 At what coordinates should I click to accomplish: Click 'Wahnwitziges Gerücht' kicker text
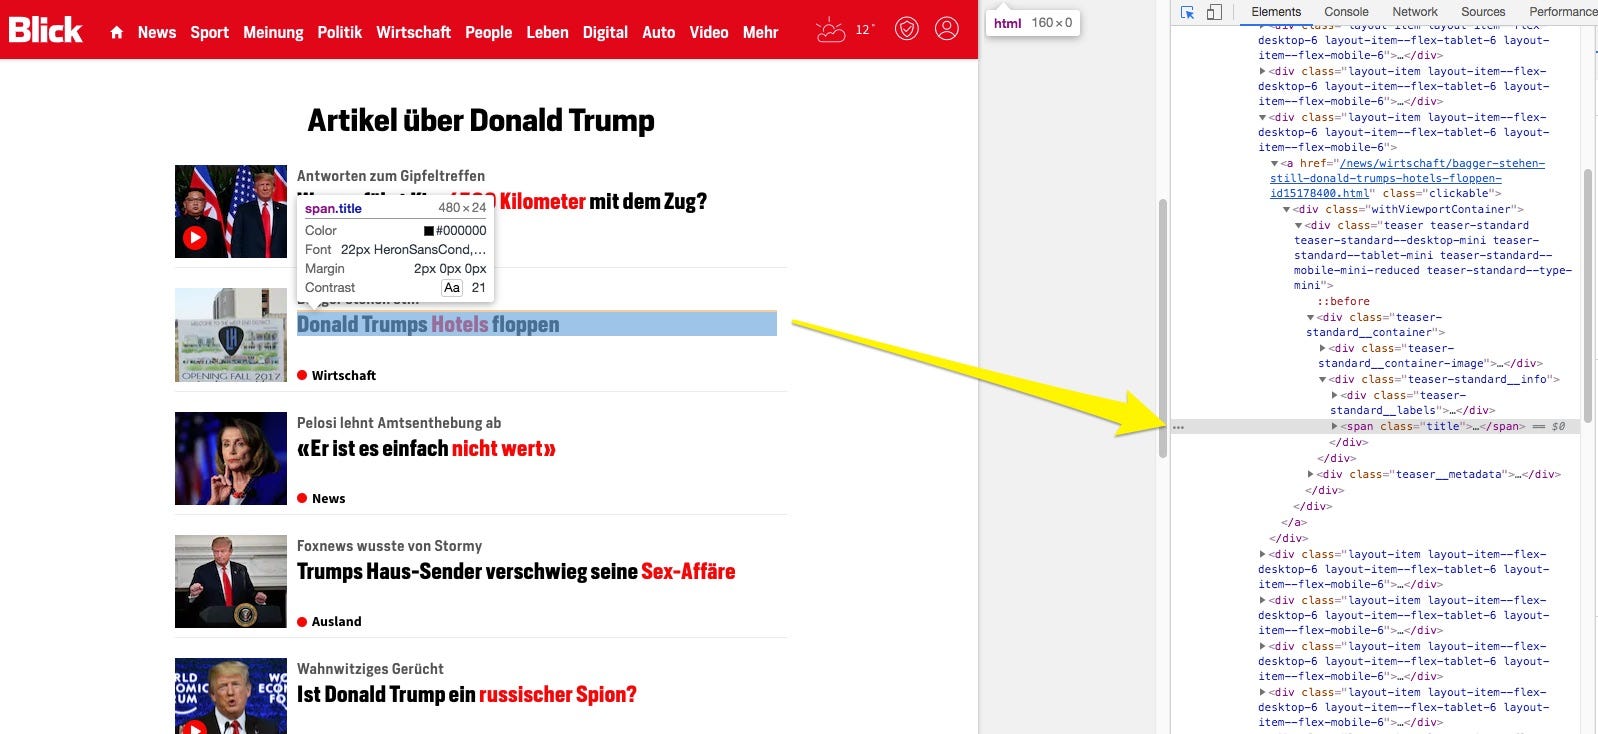(x=370, y=669)
